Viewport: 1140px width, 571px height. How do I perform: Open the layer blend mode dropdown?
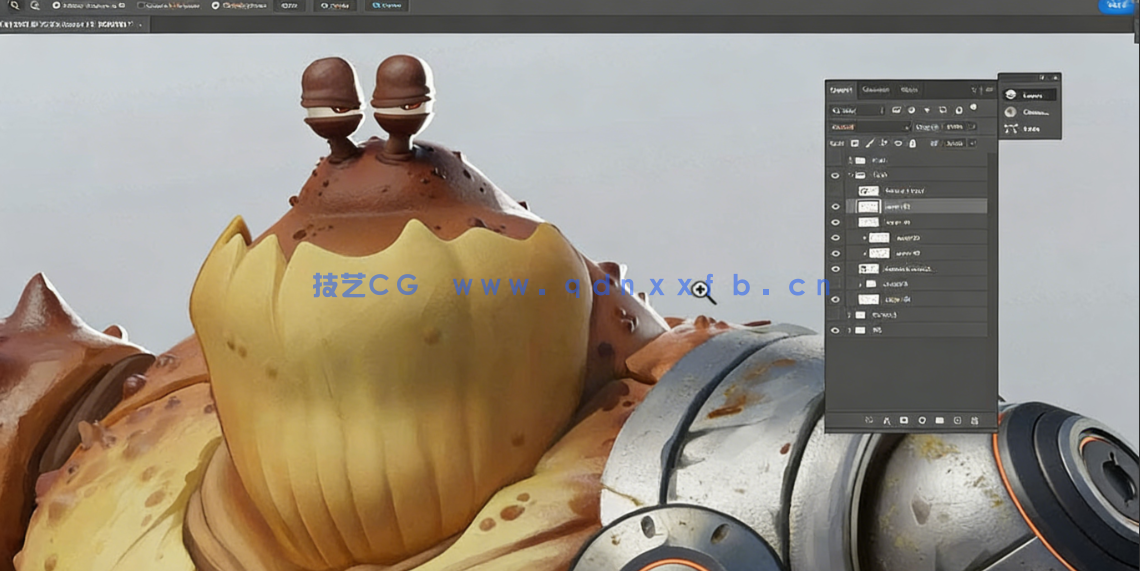(x=870, y=127)
